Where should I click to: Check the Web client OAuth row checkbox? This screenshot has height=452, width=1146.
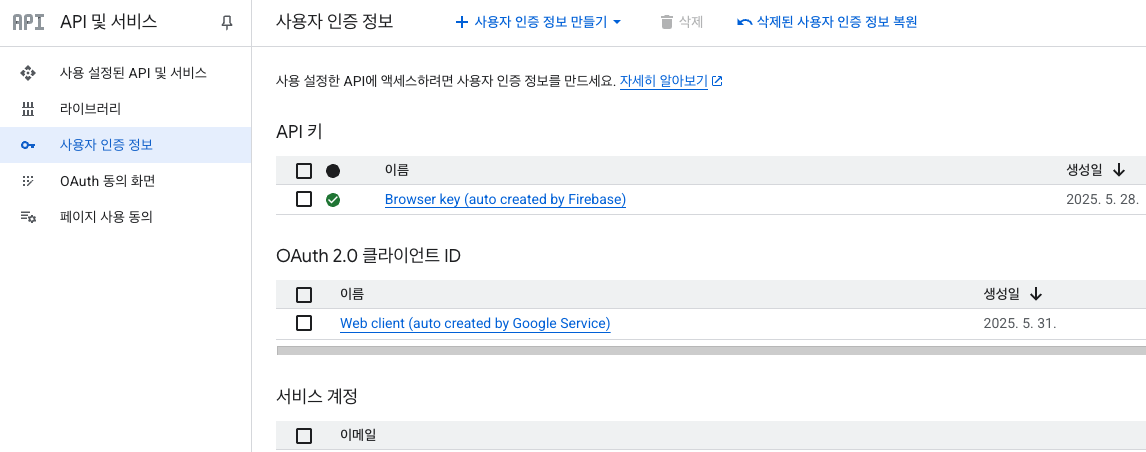pos(304,323)
